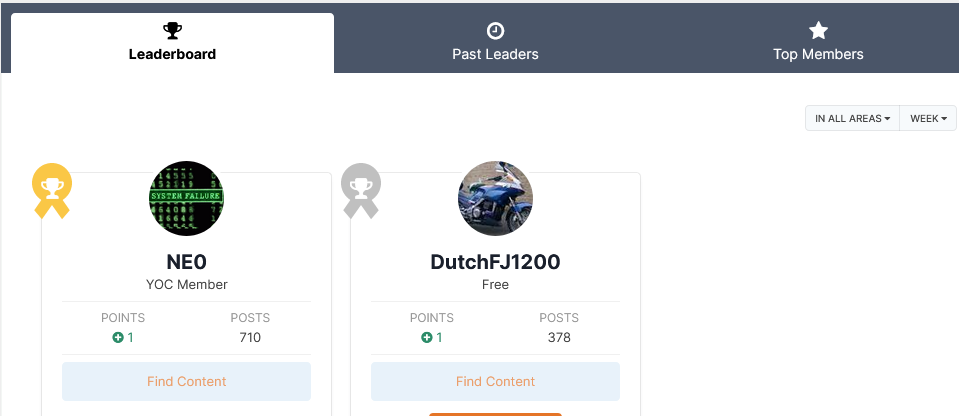Viewport: 959px width, 416px height.
Task: Switch to the Past Leaders tab label
Action: [x=495, y=54]
